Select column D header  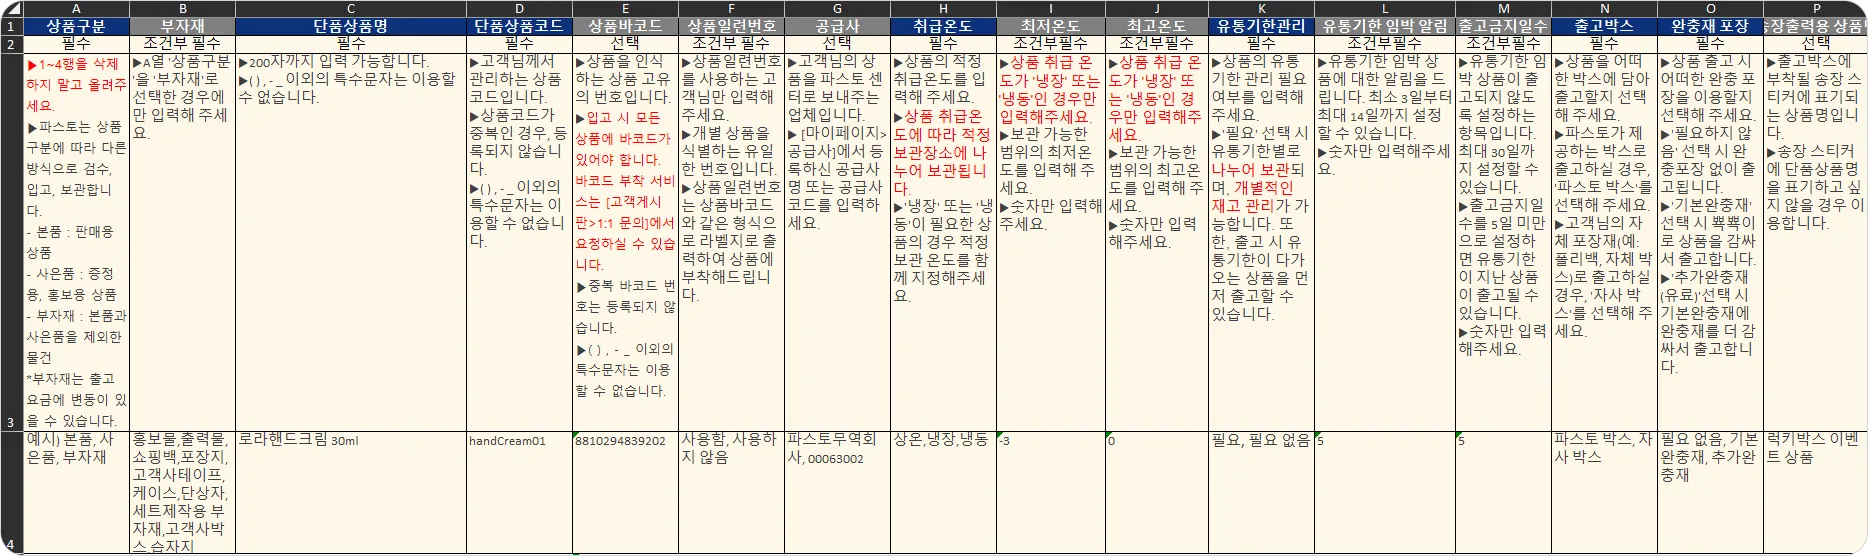(x=519, y=8)
